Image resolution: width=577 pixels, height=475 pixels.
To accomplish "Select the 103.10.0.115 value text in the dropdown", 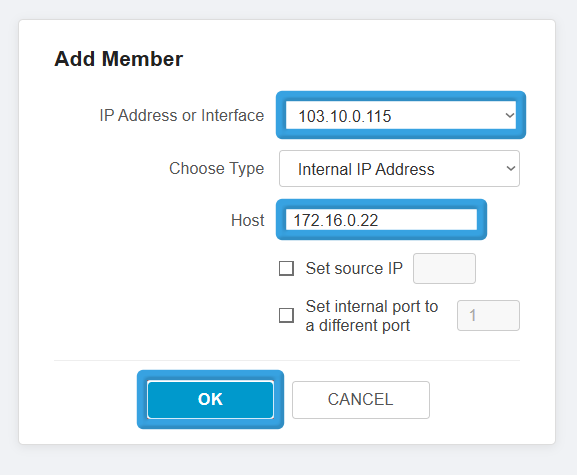I will click(x=344, y=116).
